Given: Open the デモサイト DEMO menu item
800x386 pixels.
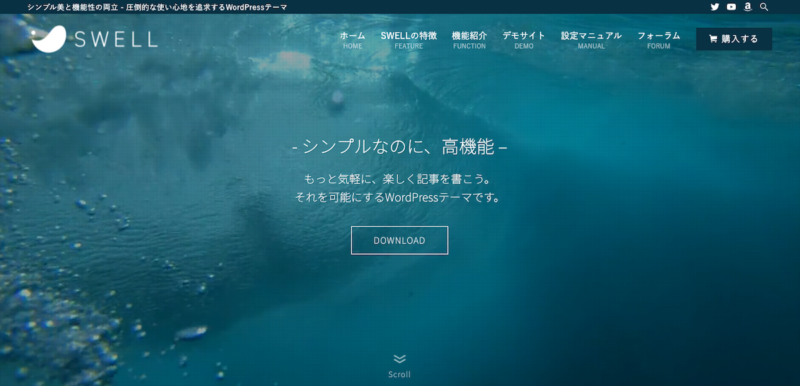Looking at the screenshot, I should click(x=523, y=40).
